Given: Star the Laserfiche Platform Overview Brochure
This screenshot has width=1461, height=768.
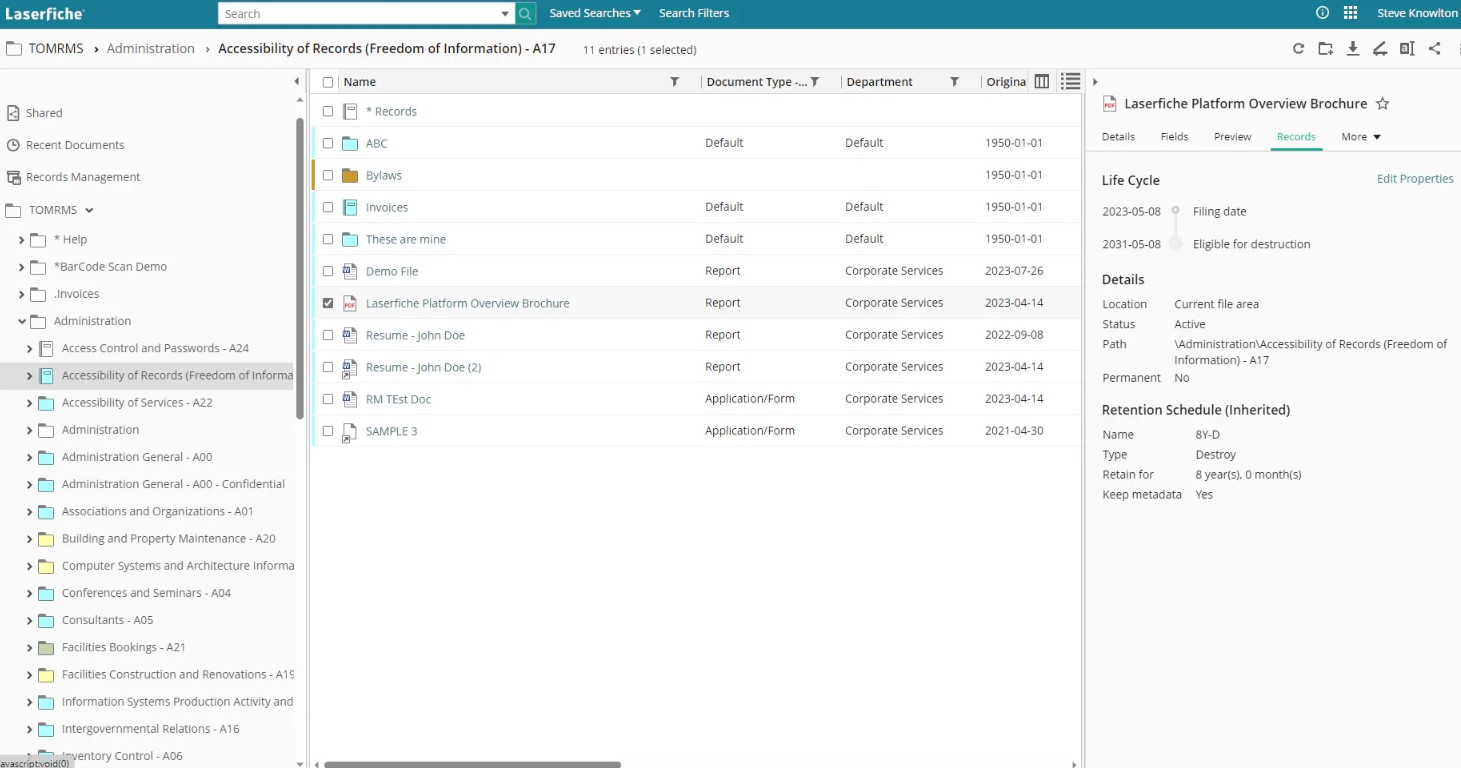Looking at the screenshot, I should click(x=1383, y=104).
